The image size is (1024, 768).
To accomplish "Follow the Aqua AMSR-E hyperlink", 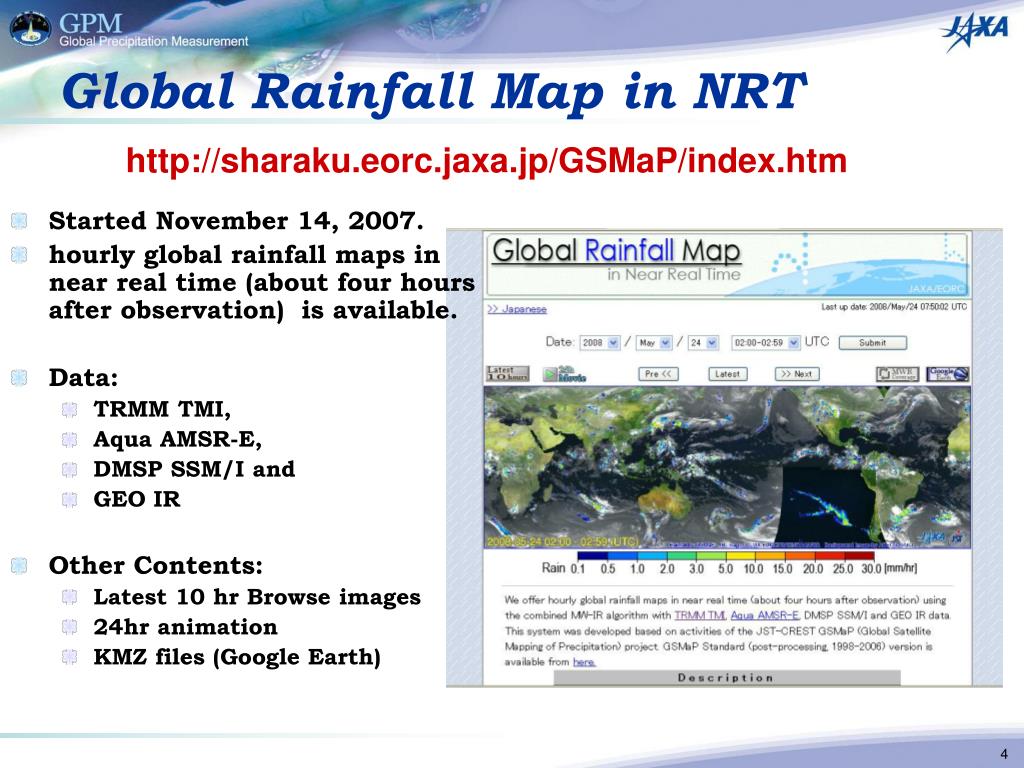I will tap(764, 615).
